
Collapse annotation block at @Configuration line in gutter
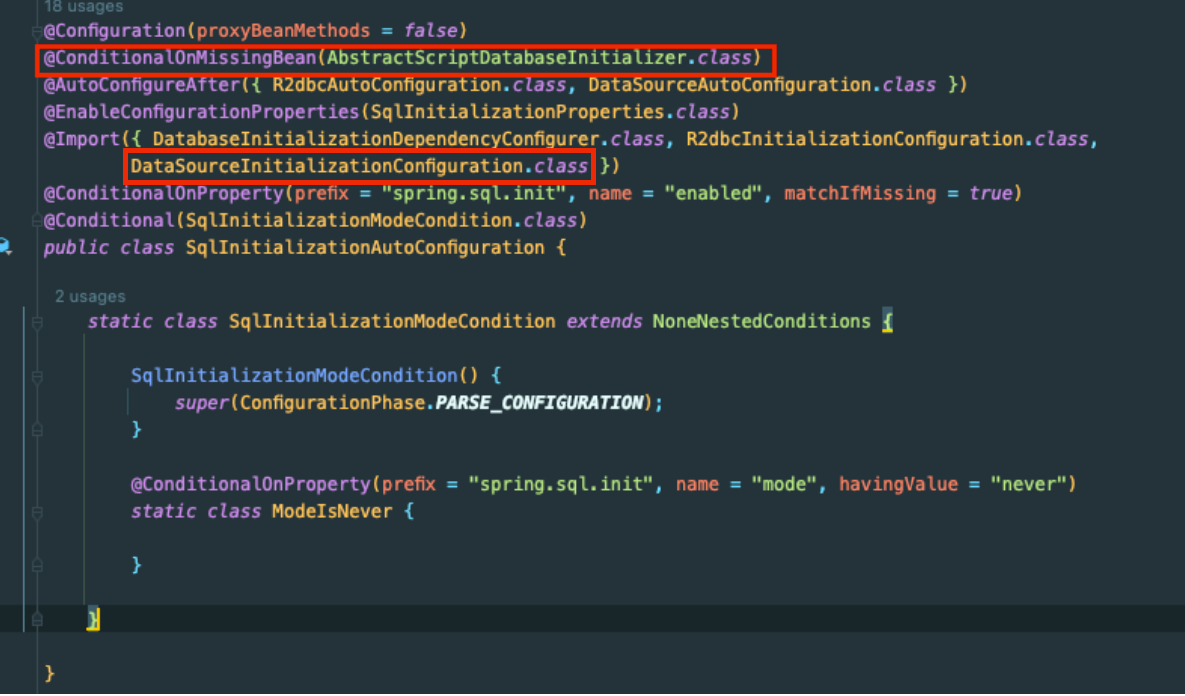pyautogui.click(x=36, y=32)
